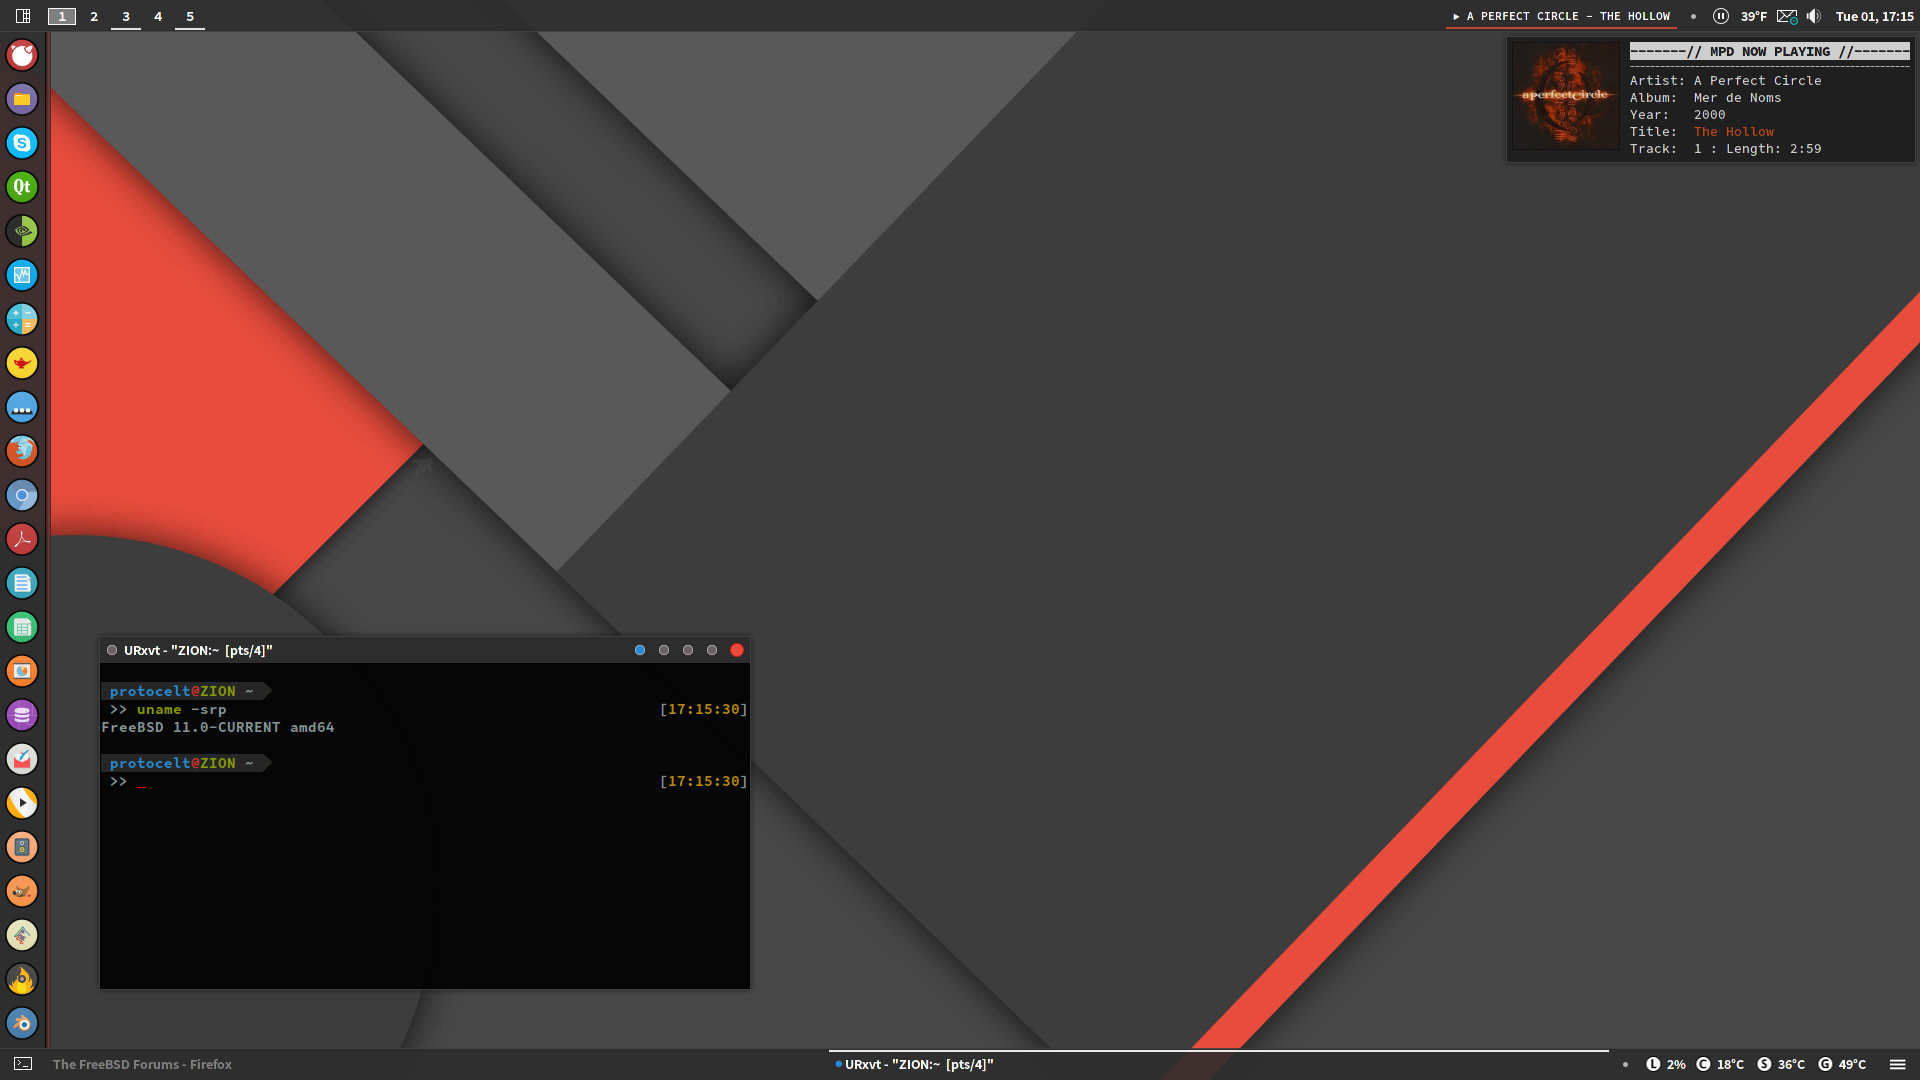Expand the 39°F weather indicator
Image resolution: width=1920 pixels, height=1080 pixels.
(1753, 16)
